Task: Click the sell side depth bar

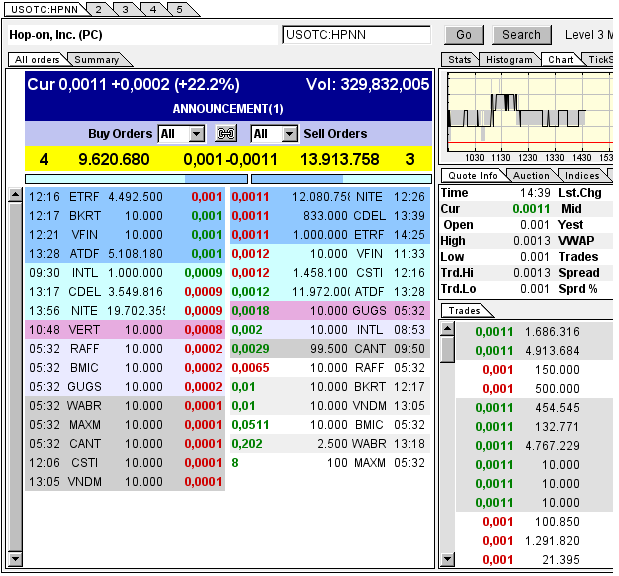Action: 341,179
